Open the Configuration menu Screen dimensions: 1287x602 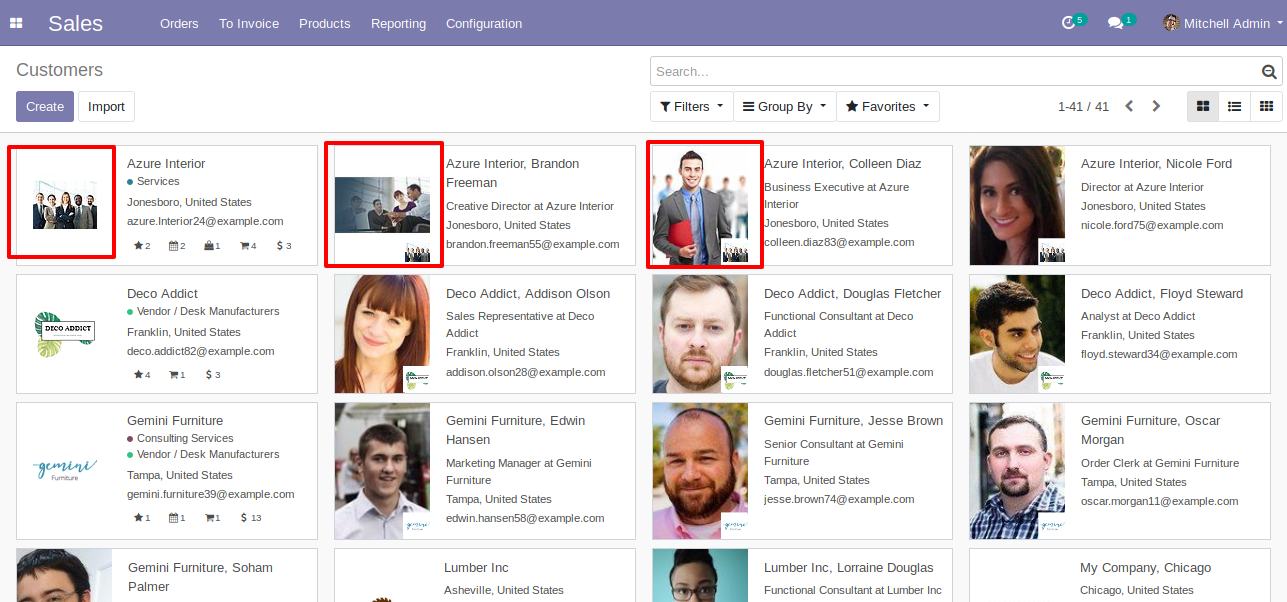(x=484, y=23)
